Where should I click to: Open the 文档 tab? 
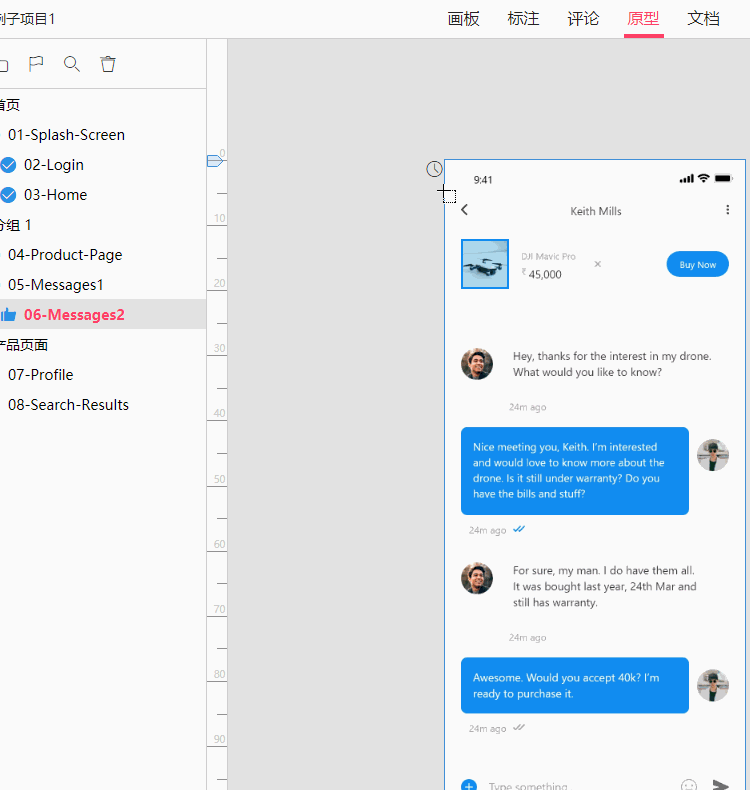pos(703,18)
